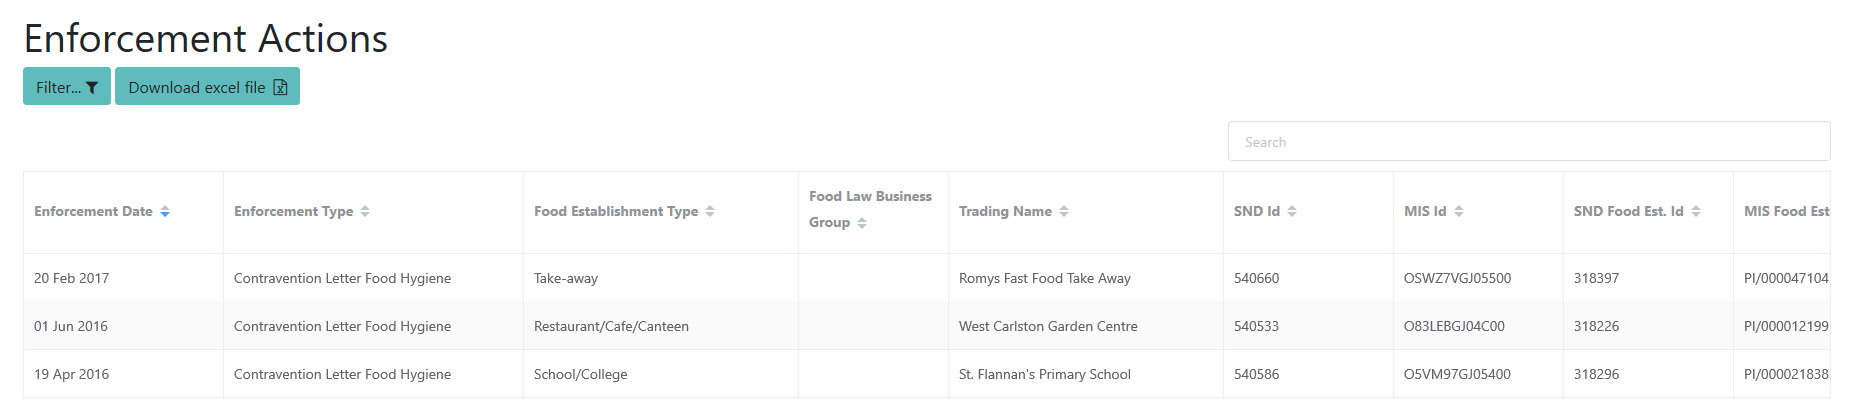Select the Romys Fast Food Take Away row

[927, 278]
